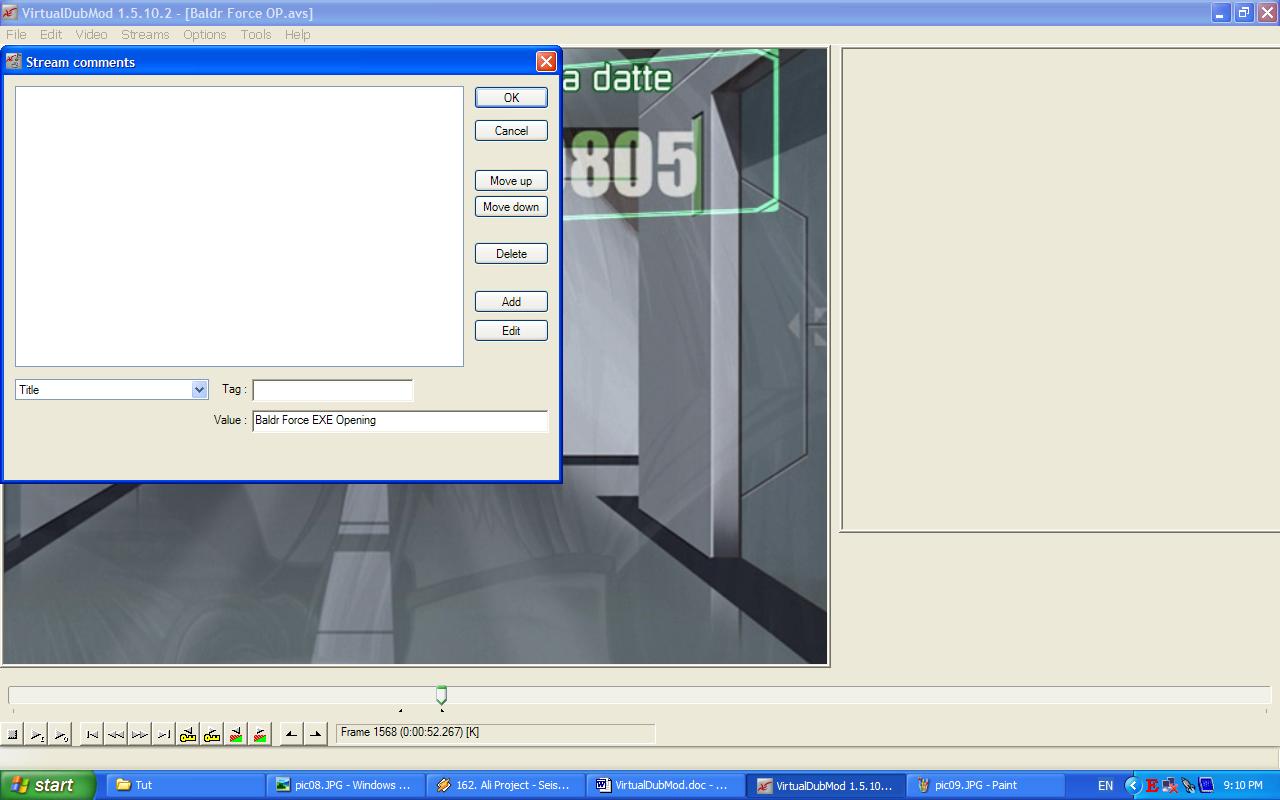Screen dimensions: 1280x800
Task: Expand hidden system tray icons arrow
Action: (x=1133, y=786)
